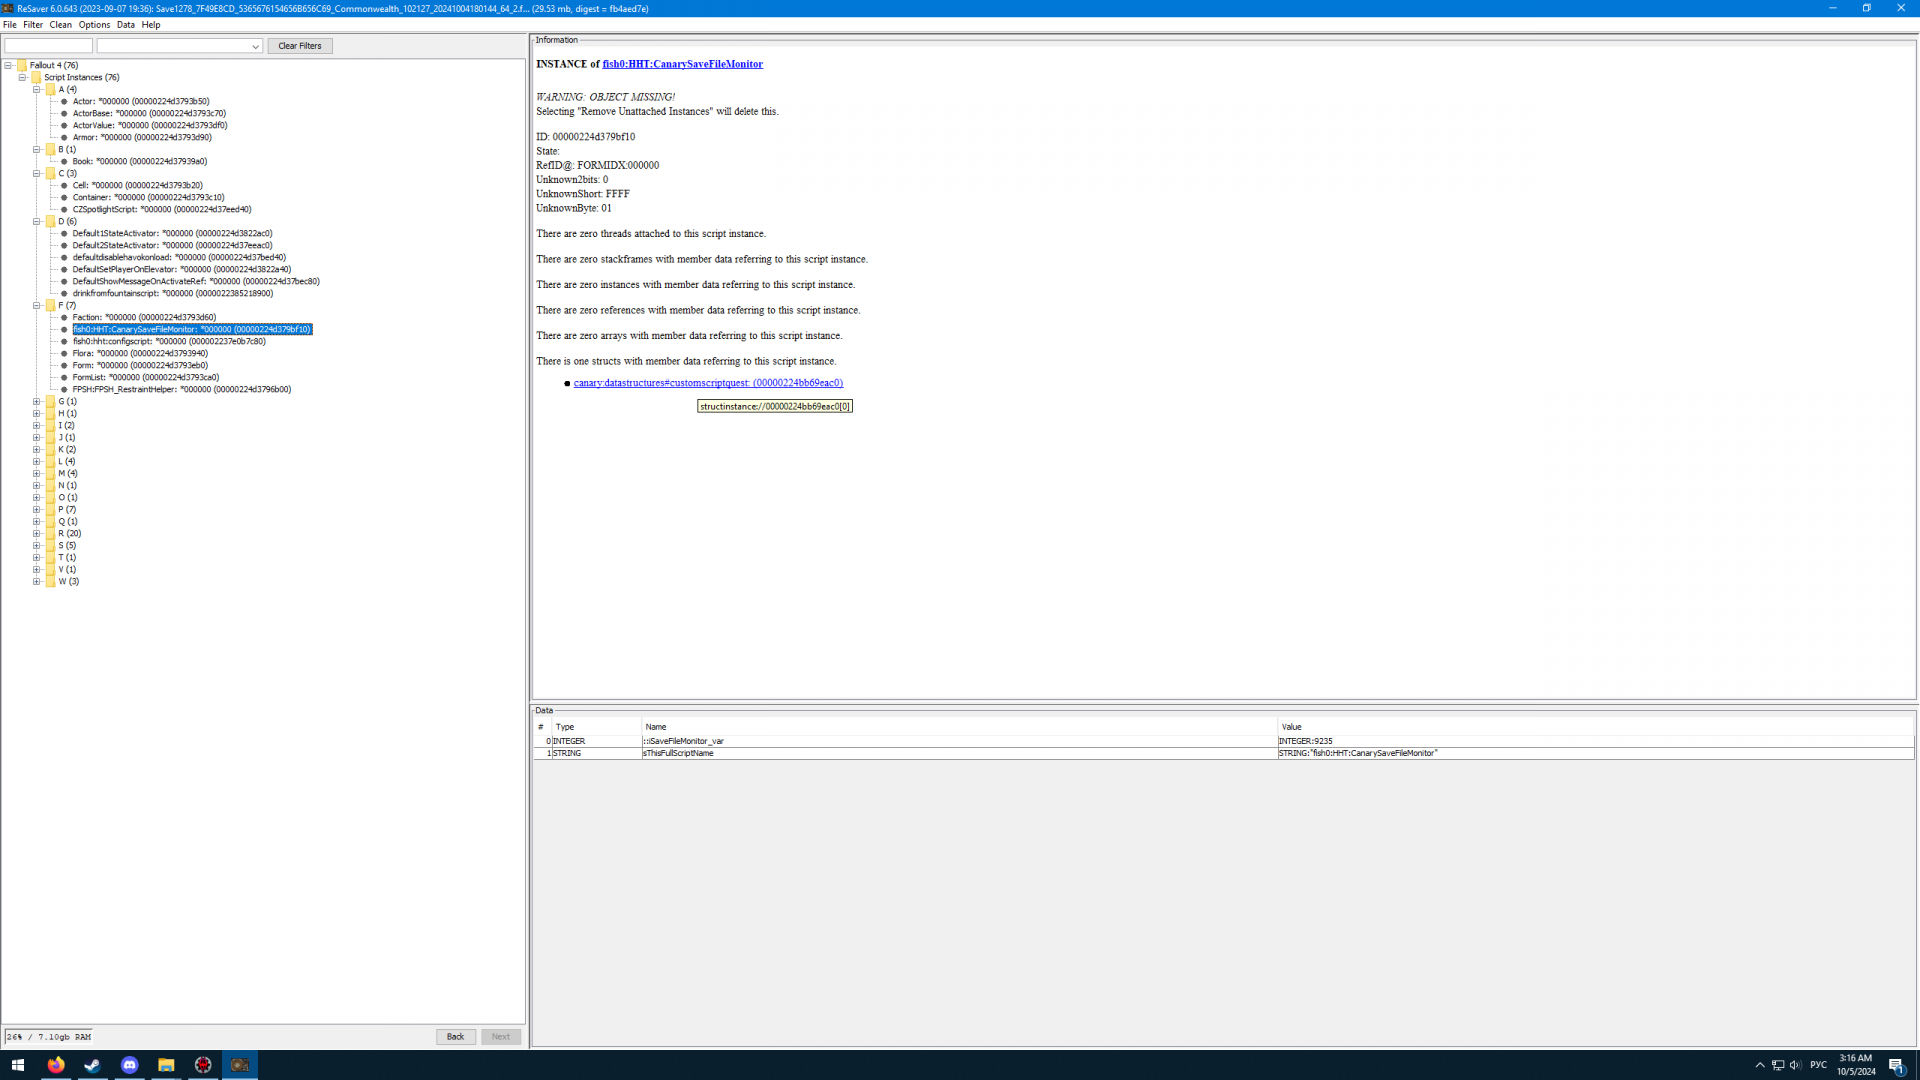Open the canary:datastructures#customscriptquest struct link
This screenshot has height=1080, width=1920.
click(x=708, y=383)
